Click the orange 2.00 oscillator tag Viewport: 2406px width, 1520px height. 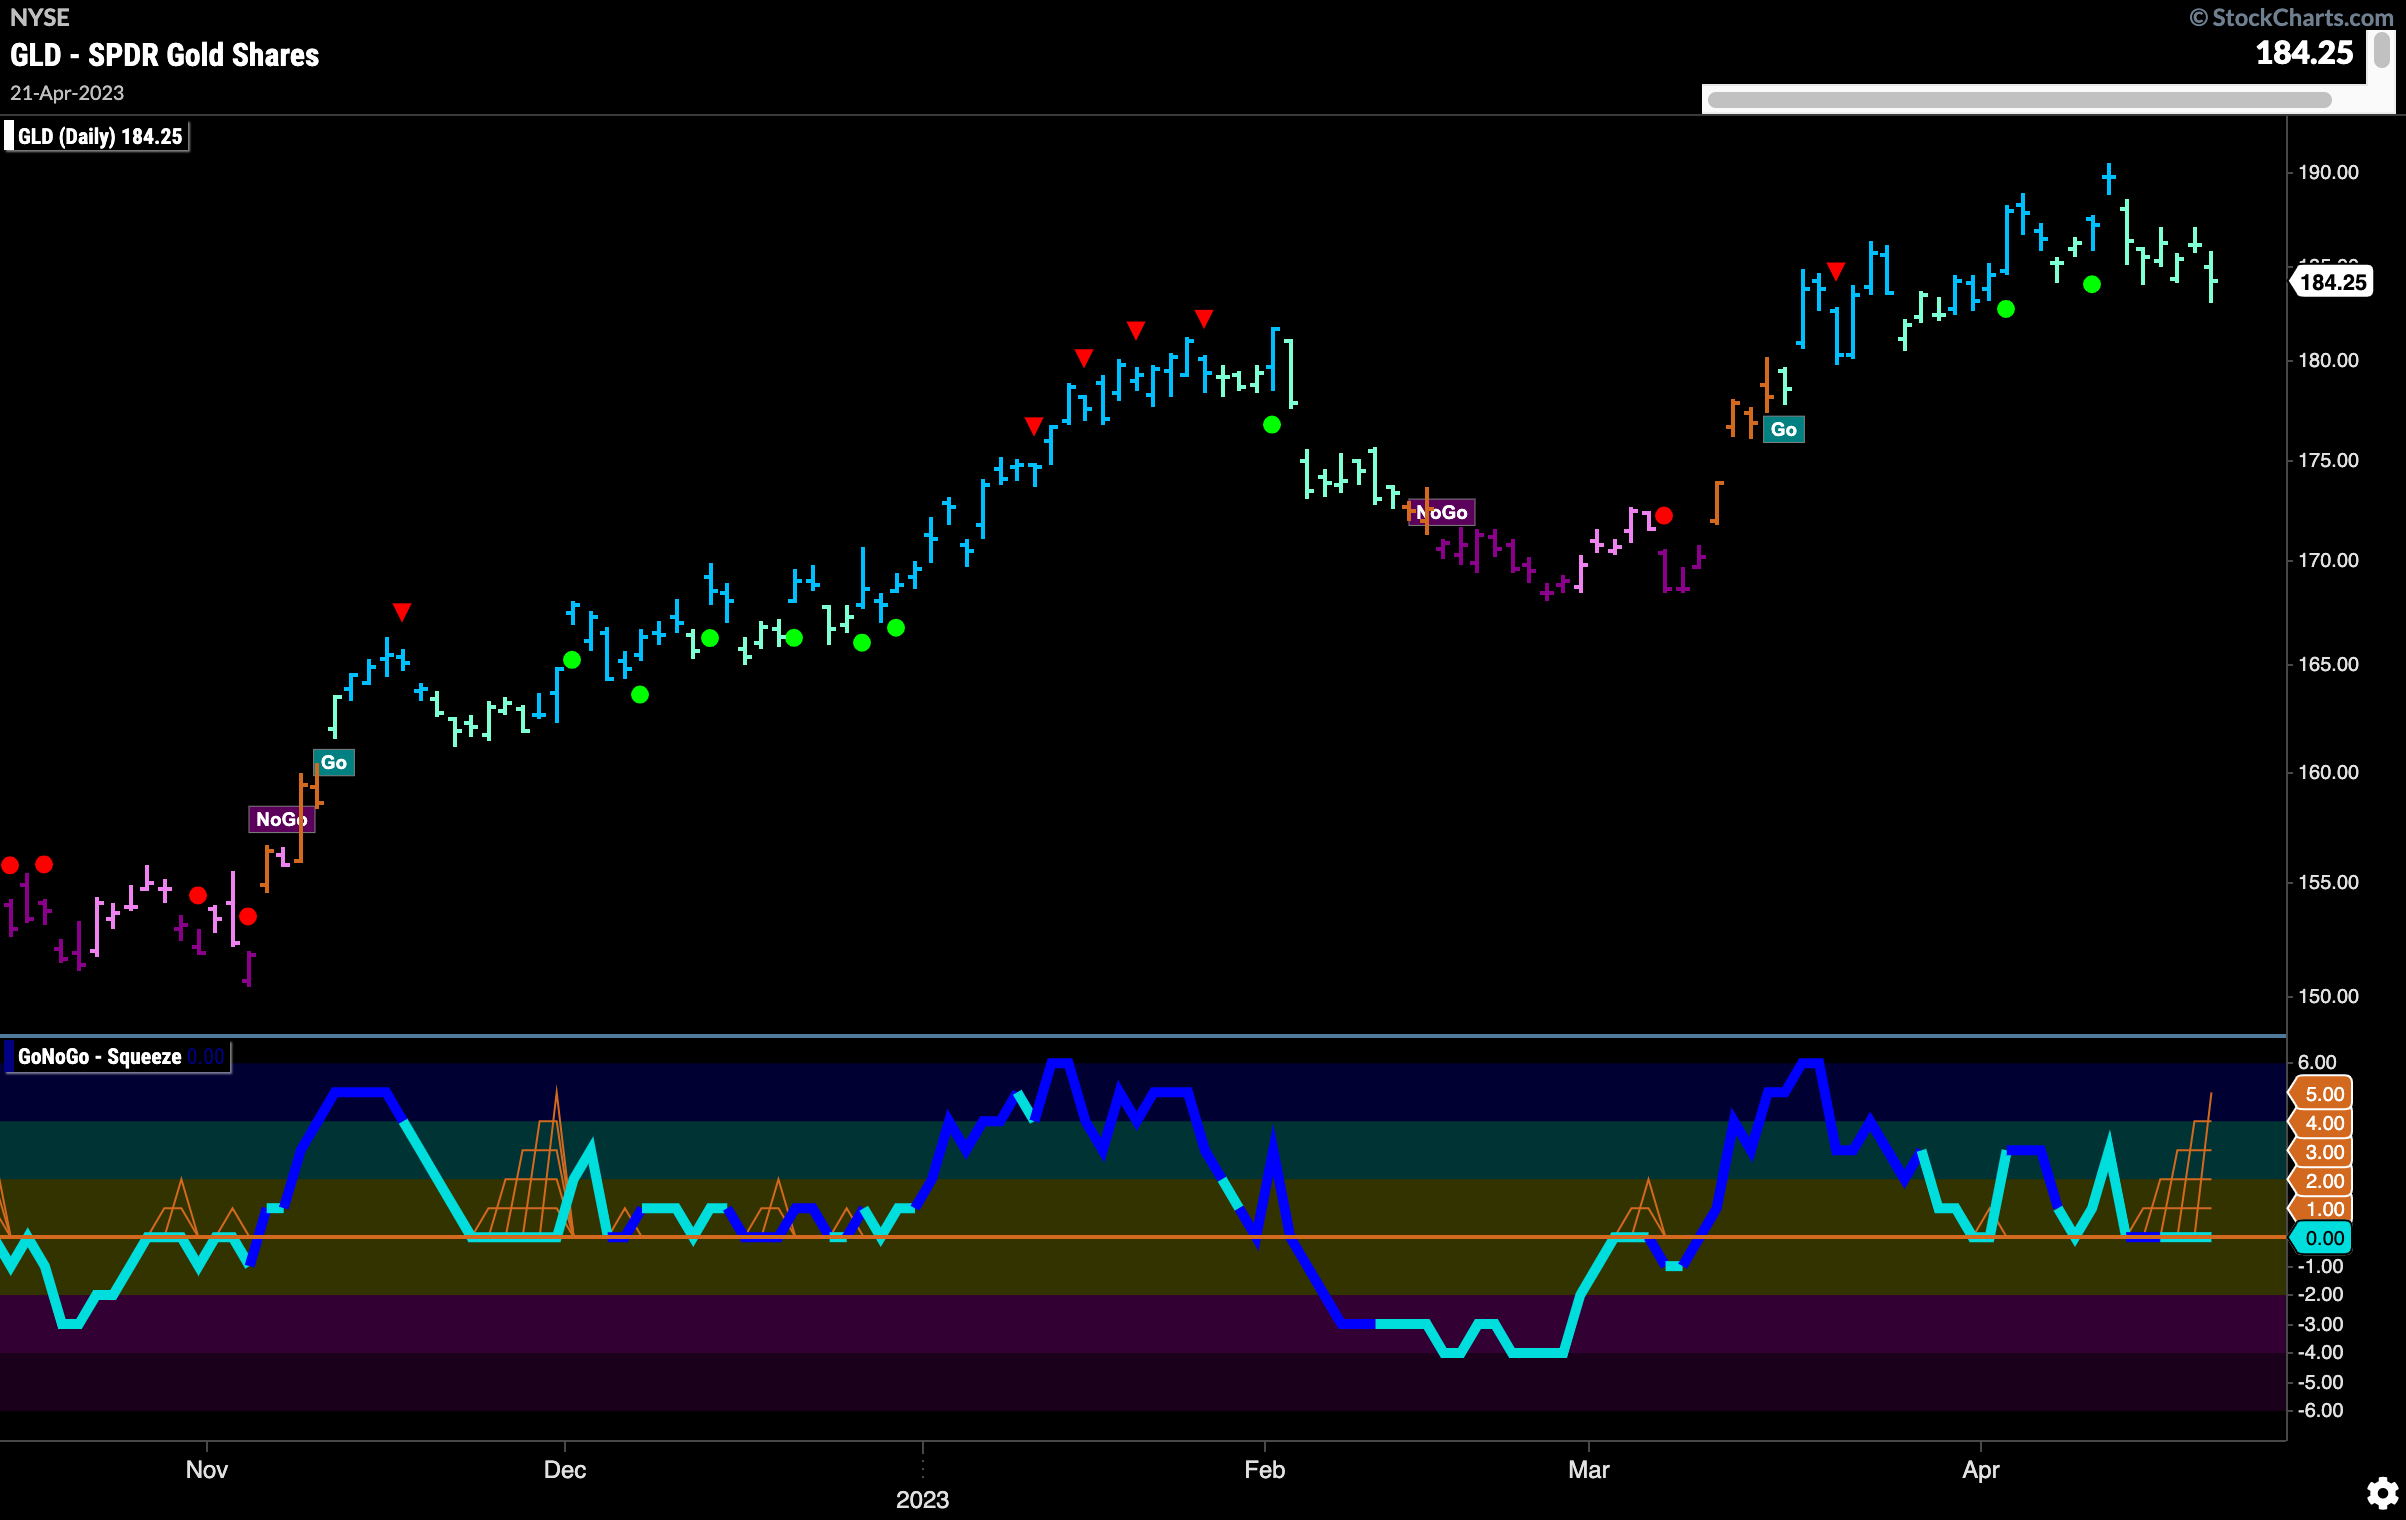[2322, 1181]
